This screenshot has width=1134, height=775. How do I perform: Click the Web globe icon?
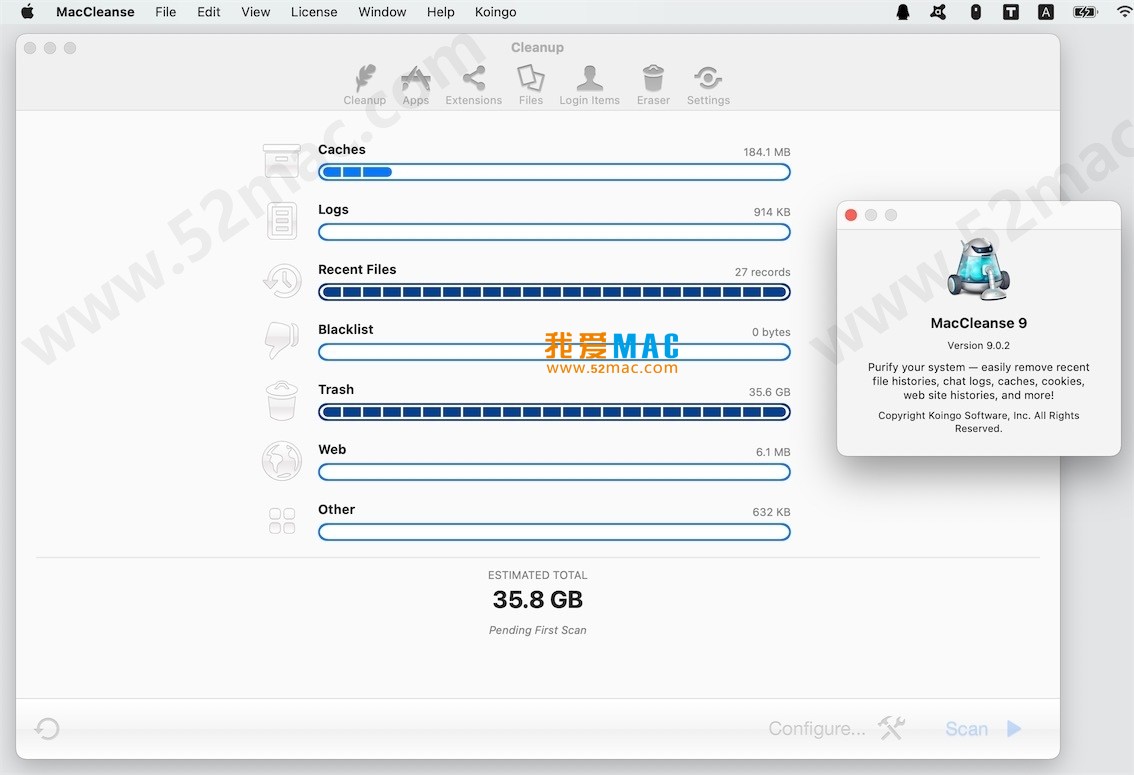click(282, 461)
